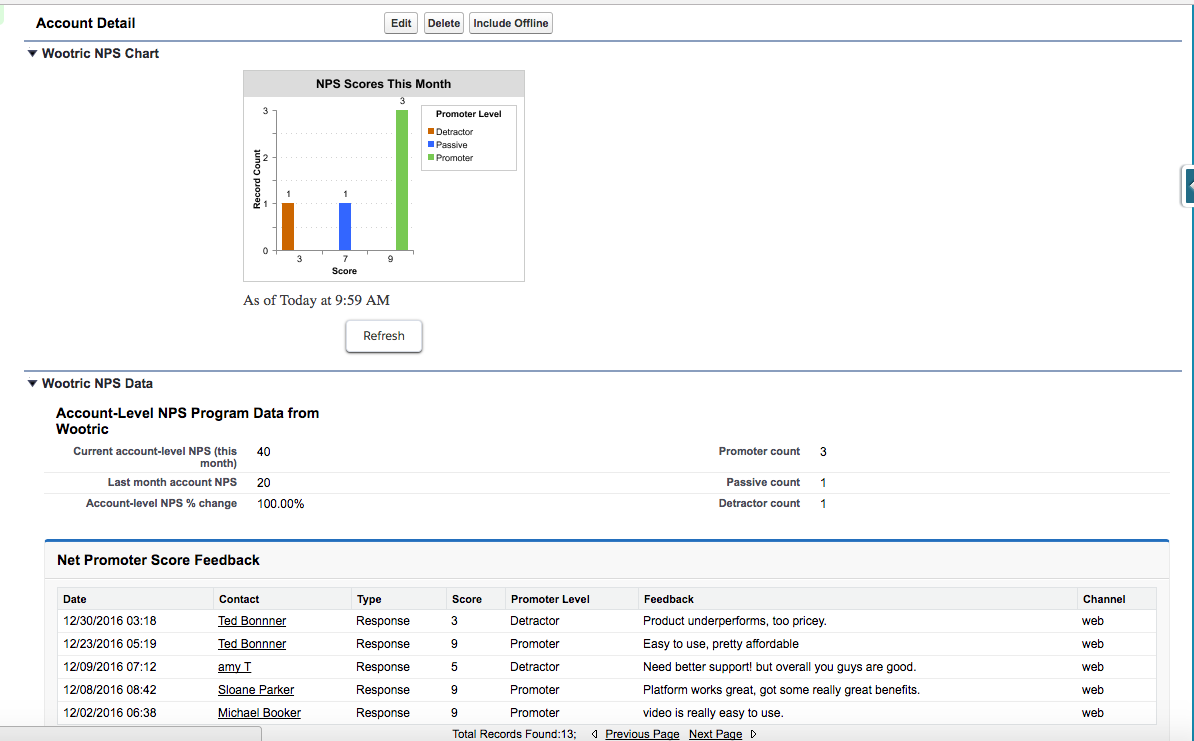Click the orange Detractor bar in chart
The image size is (1194, 741).
pos(288,226)
